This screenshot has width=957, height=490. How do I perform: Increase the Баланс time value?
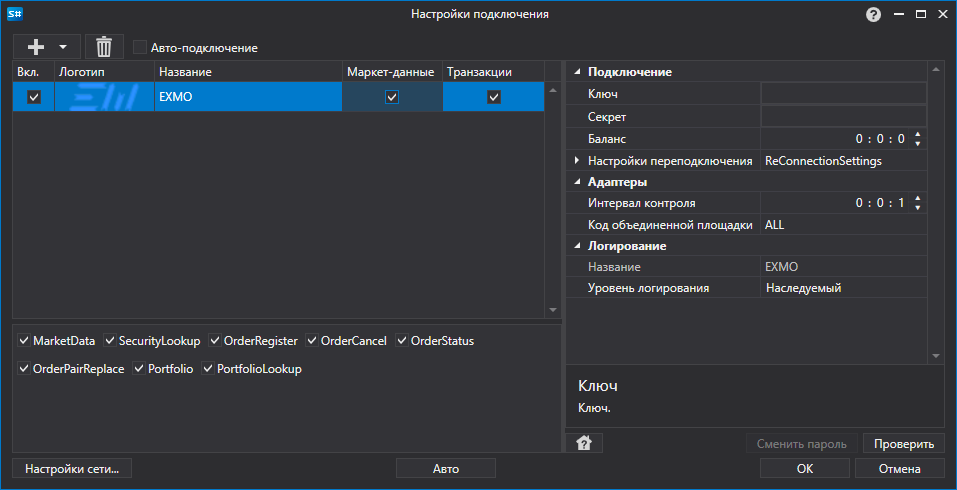pos(917,134)
